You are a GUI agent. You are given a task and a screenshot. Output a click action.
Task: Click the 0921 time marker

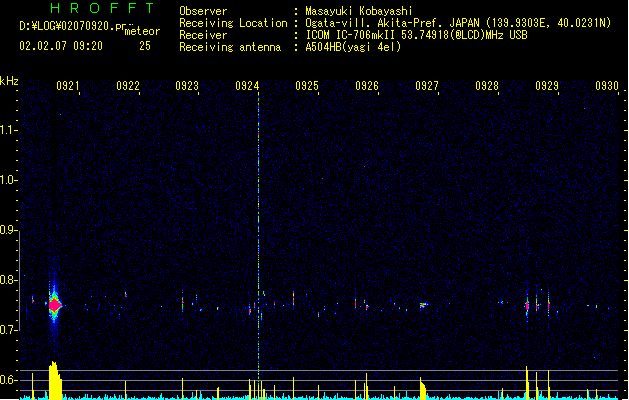[x=67, y=85]
